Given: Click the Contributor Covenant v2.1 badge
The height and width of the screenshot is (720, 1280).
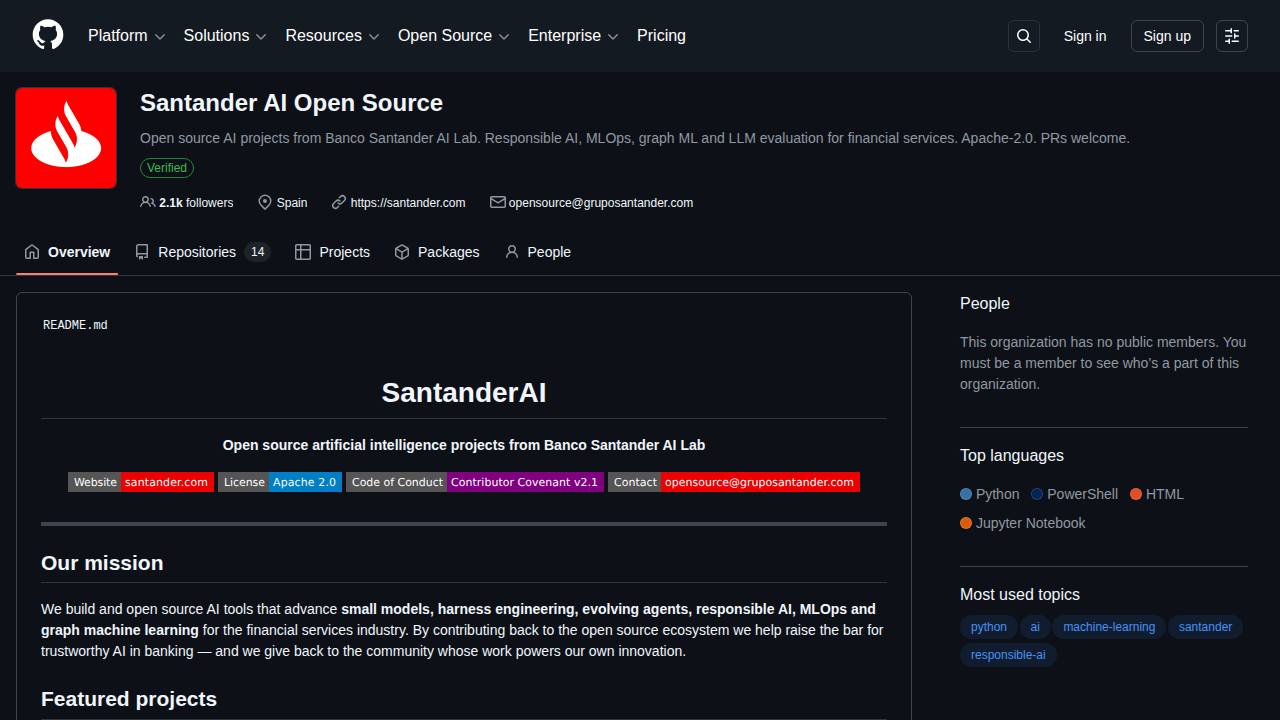Looking at the screenshot, I should pos(475,482).
